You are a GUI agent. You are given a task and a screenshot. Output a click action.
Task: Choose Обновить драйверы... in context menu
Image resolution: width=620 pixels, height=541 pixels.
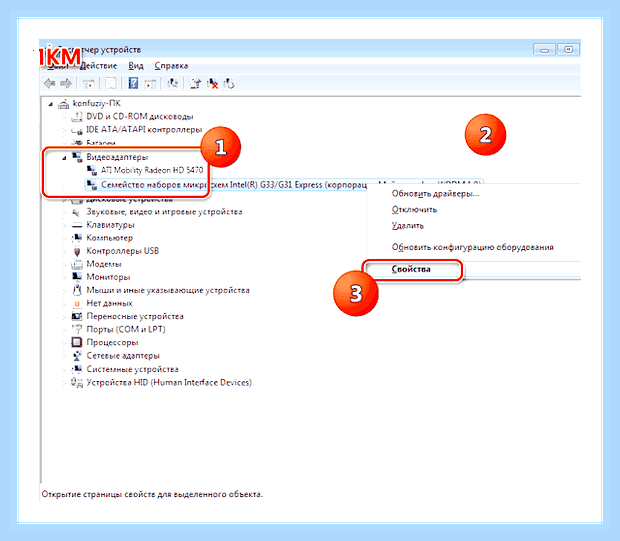[435, 194]
